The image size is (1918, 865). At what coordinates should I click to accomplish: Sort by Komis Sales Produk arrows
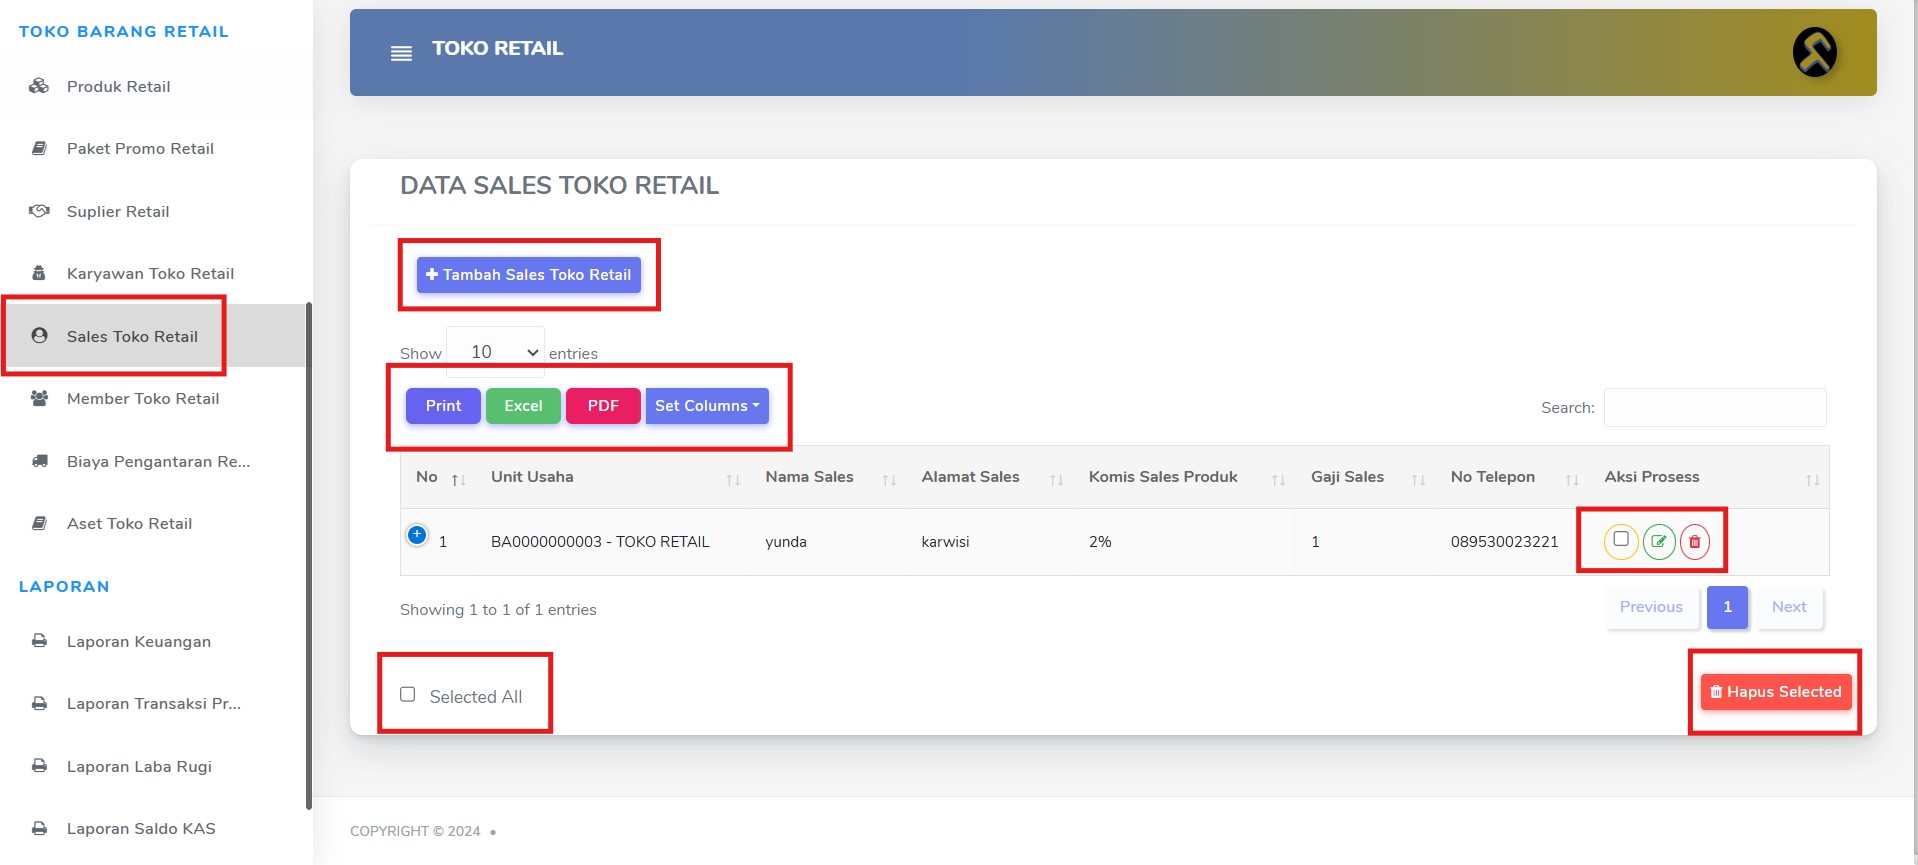click(1278, 480)
